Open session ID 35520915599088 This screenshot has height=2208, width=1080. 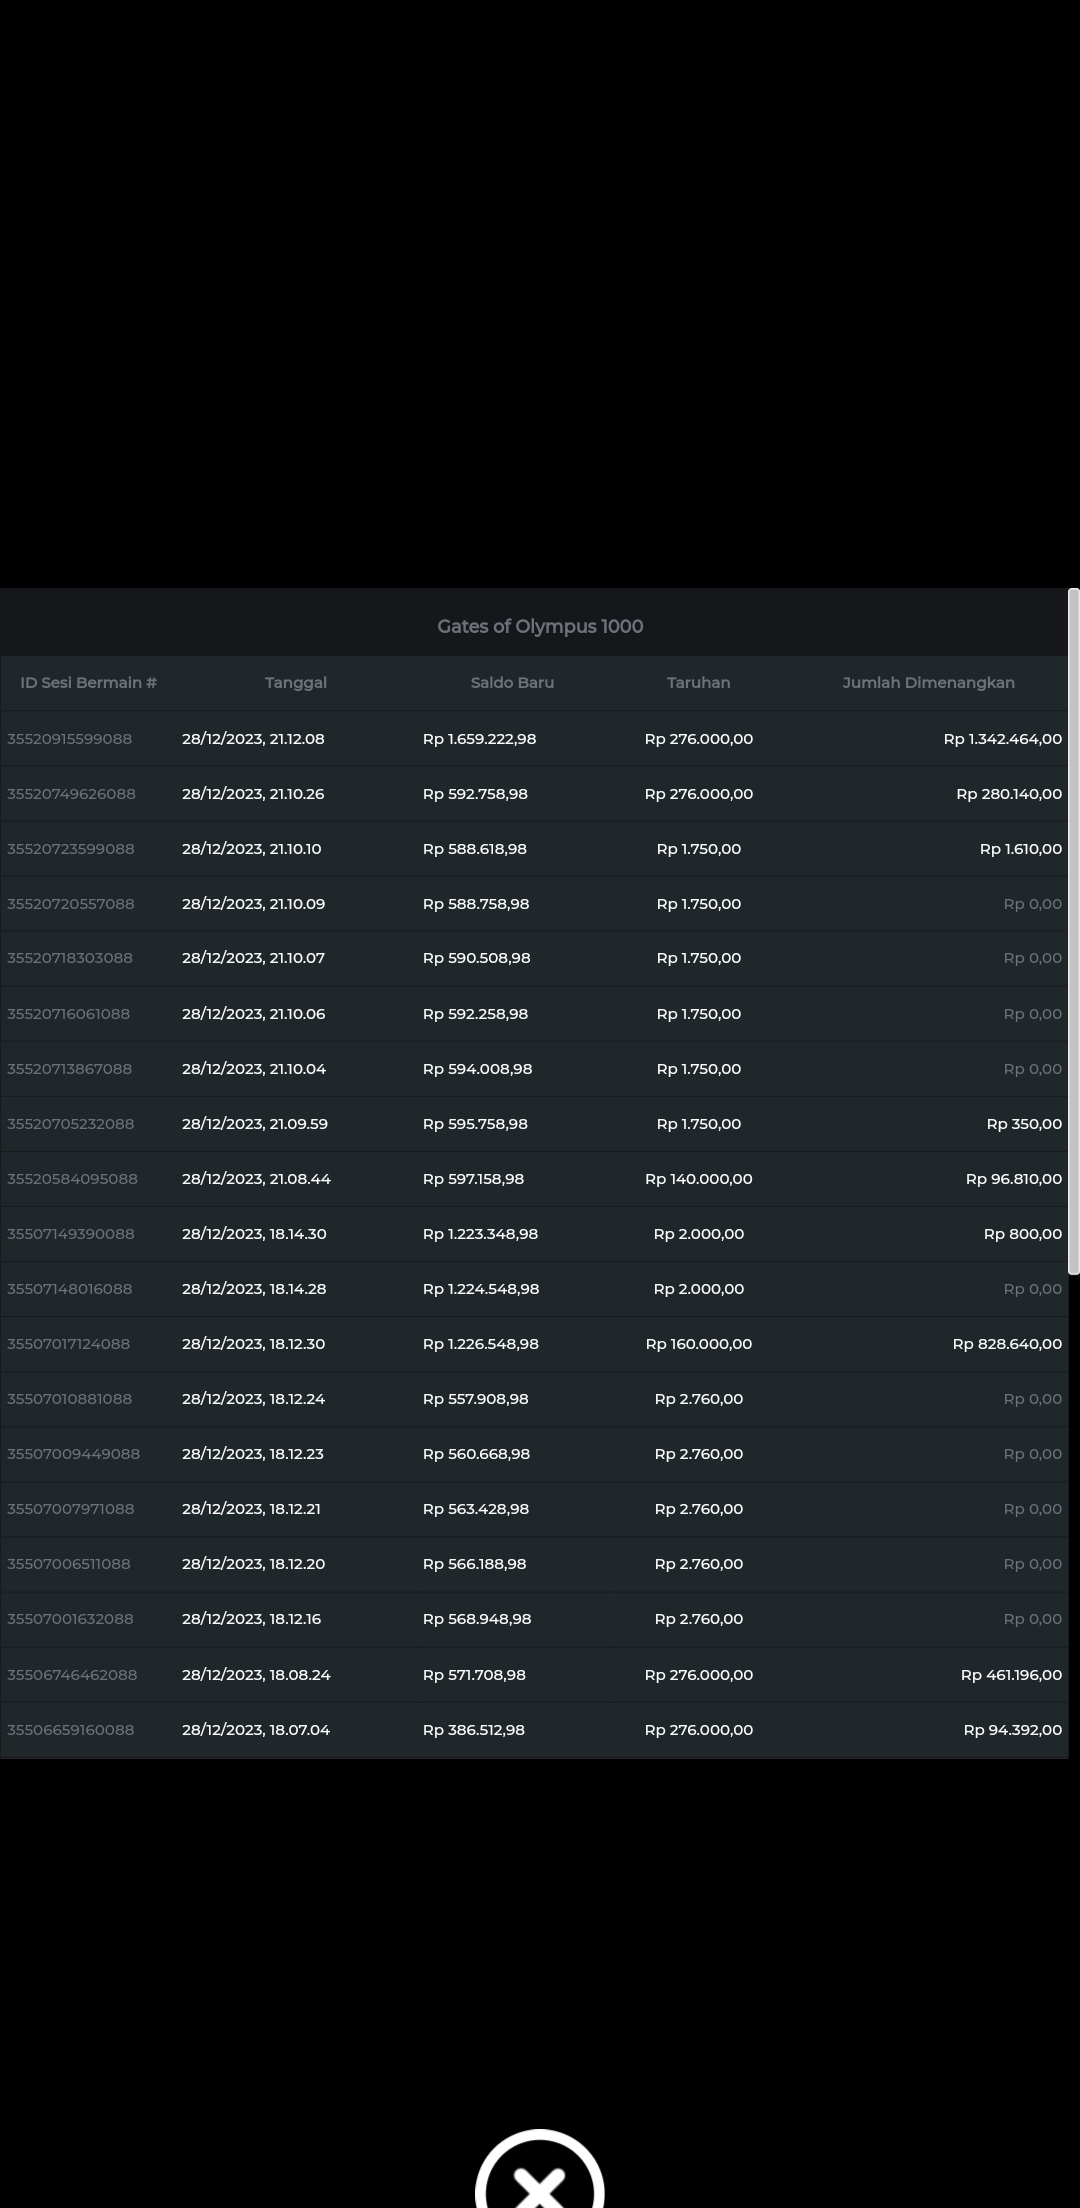(x=69, y=739)
